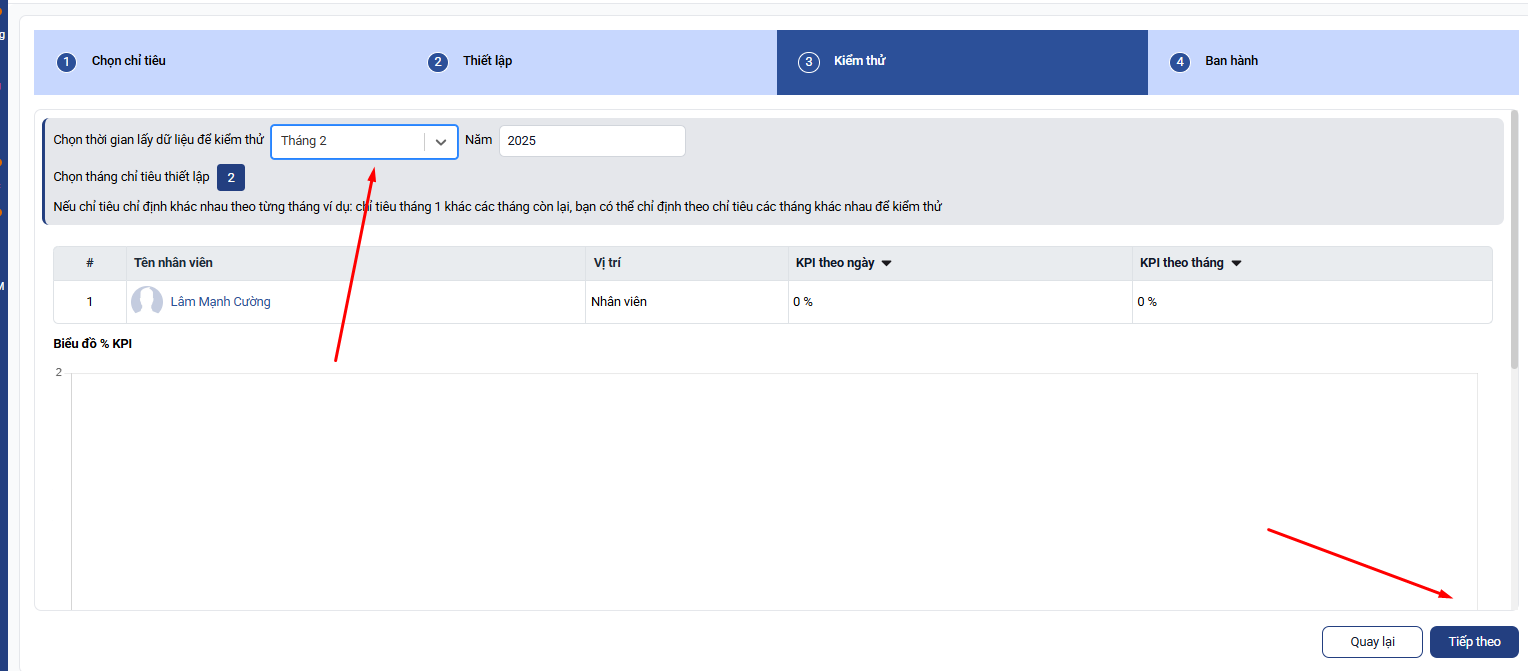Click the Tên nhân viên column header
Viewport: 1528px width, 671px height.
coord(173,263)
